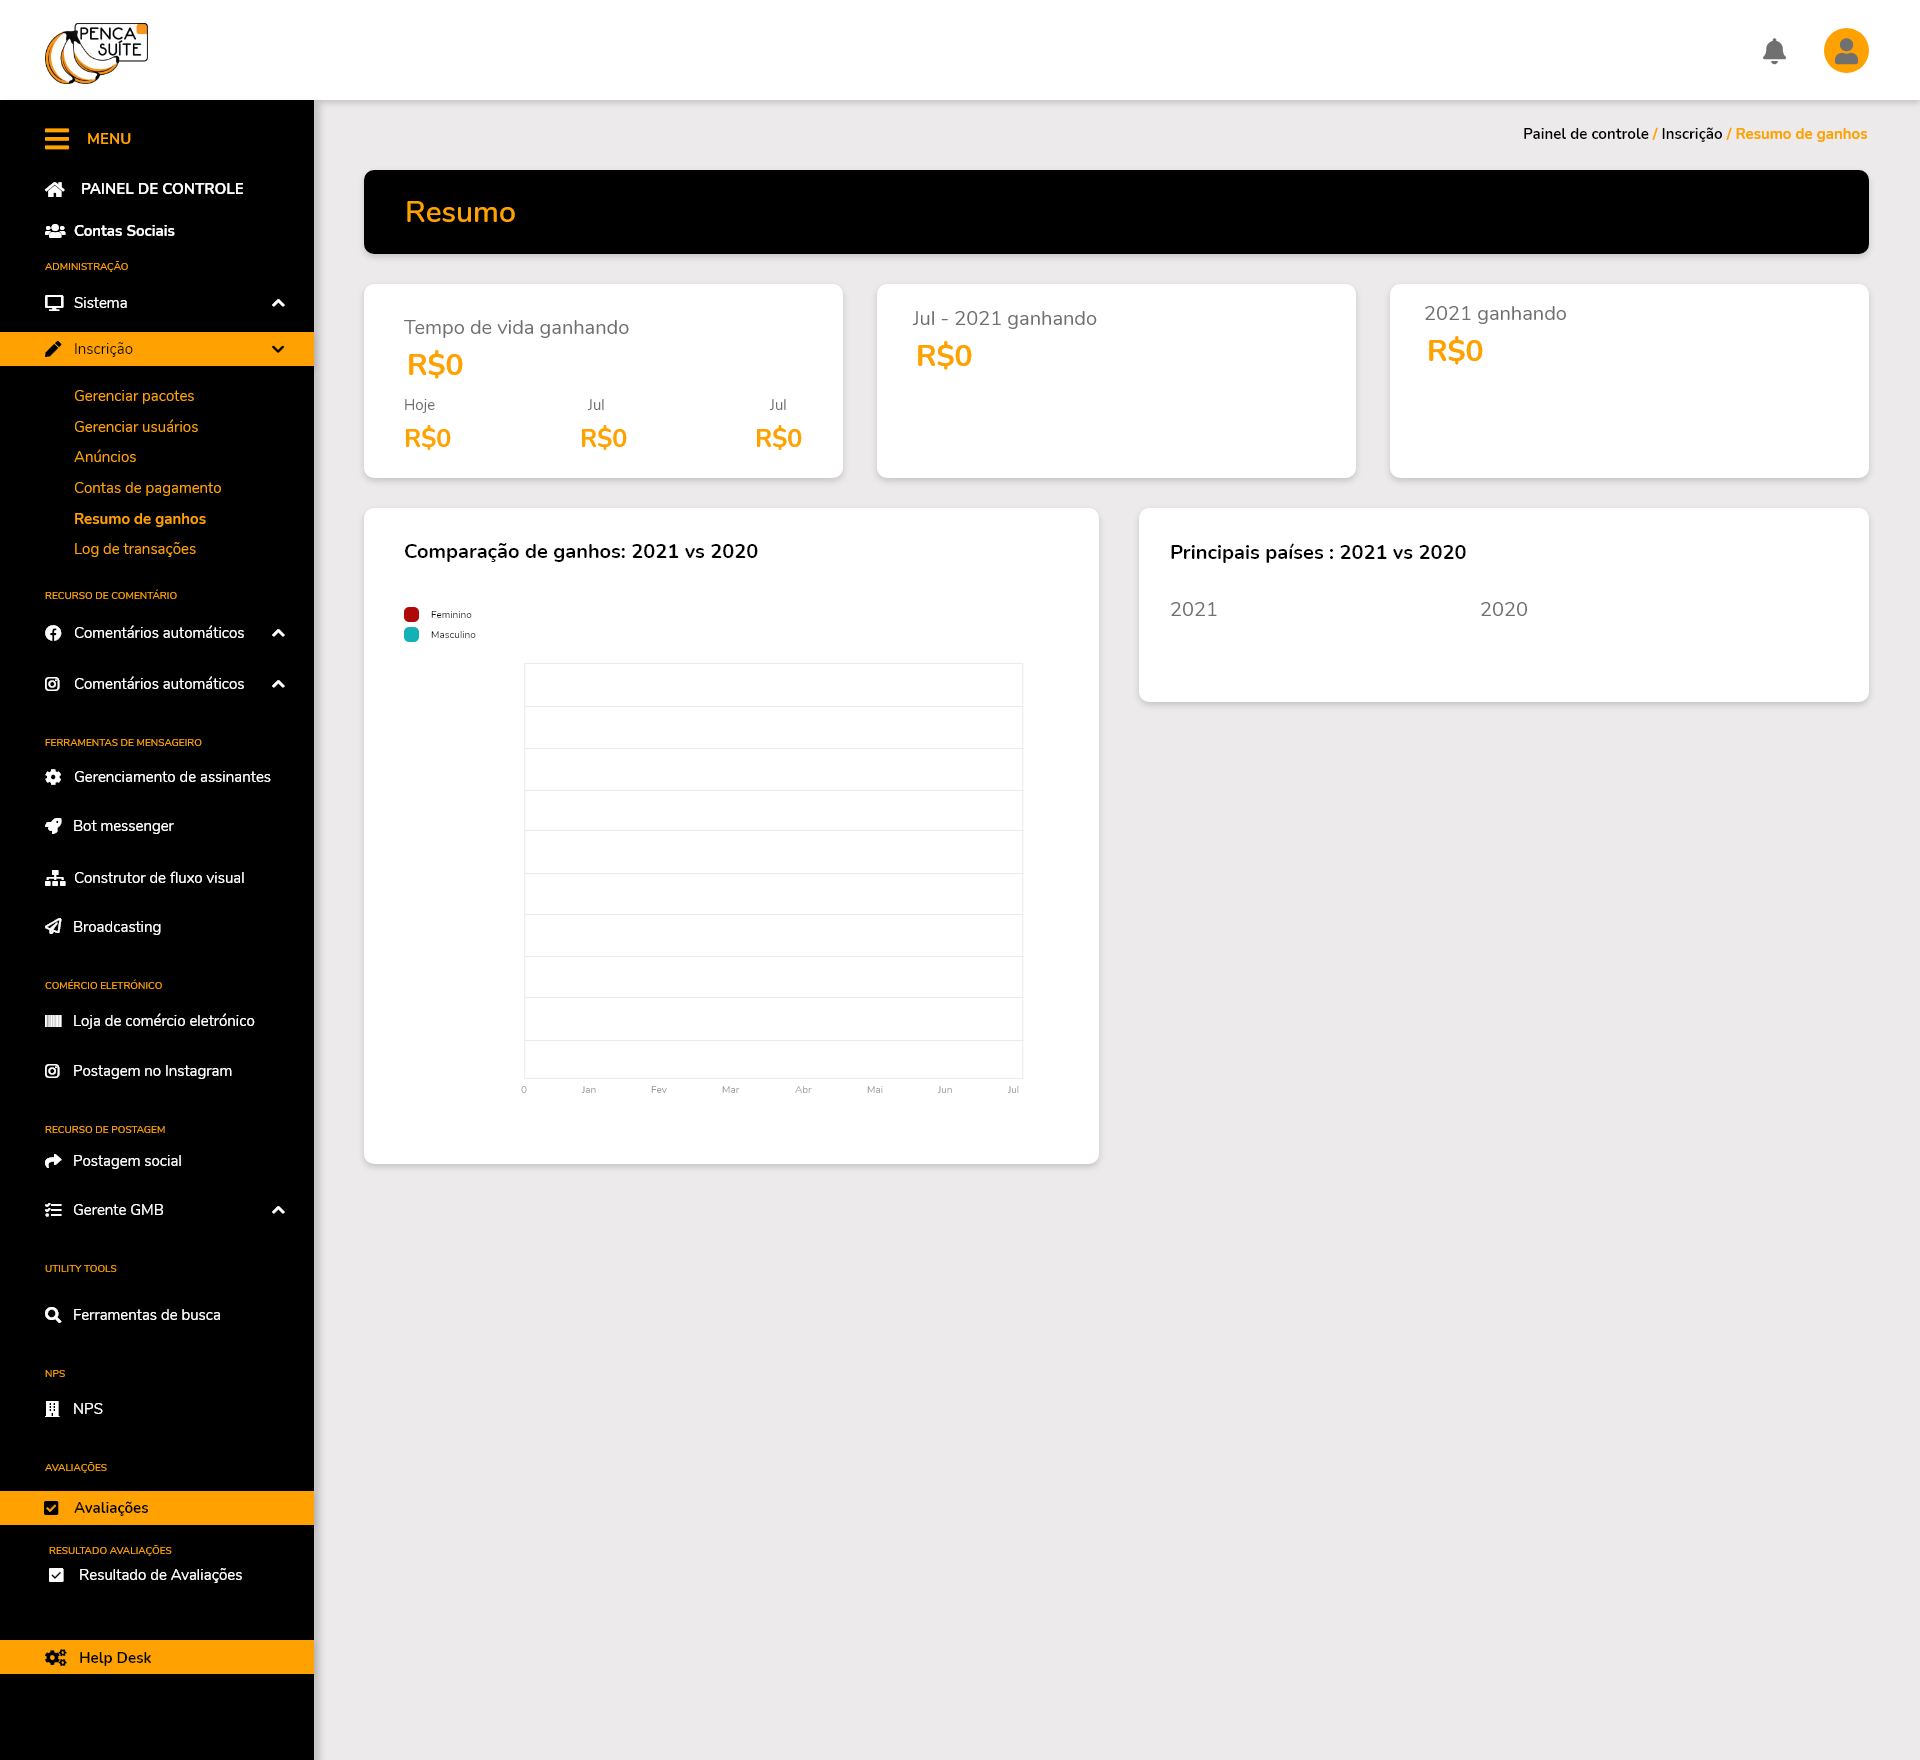The height and width of the screenshot is (1760, 1920).
Task: Click the Resultado de Avaliações checkbox icon
Action: pyautogui.click(x=57, y=1575)
